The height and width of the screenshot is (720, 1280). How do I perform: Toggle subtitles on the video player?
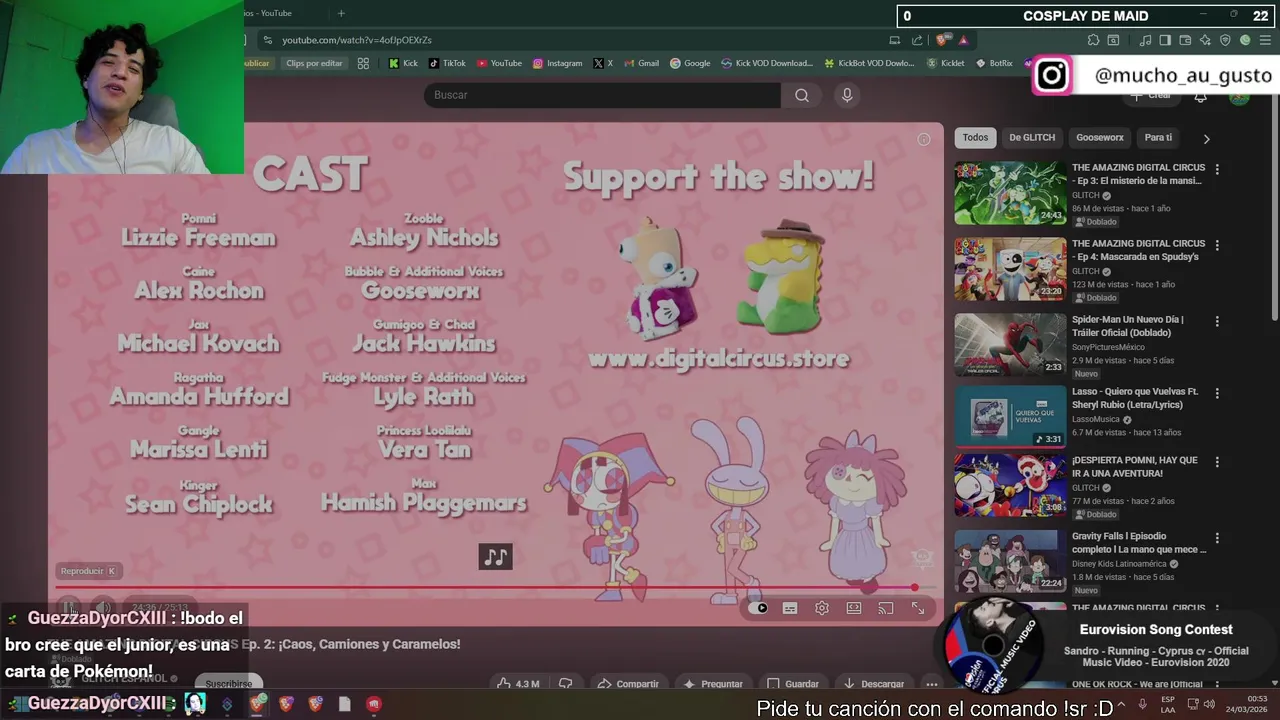(790, 608)
